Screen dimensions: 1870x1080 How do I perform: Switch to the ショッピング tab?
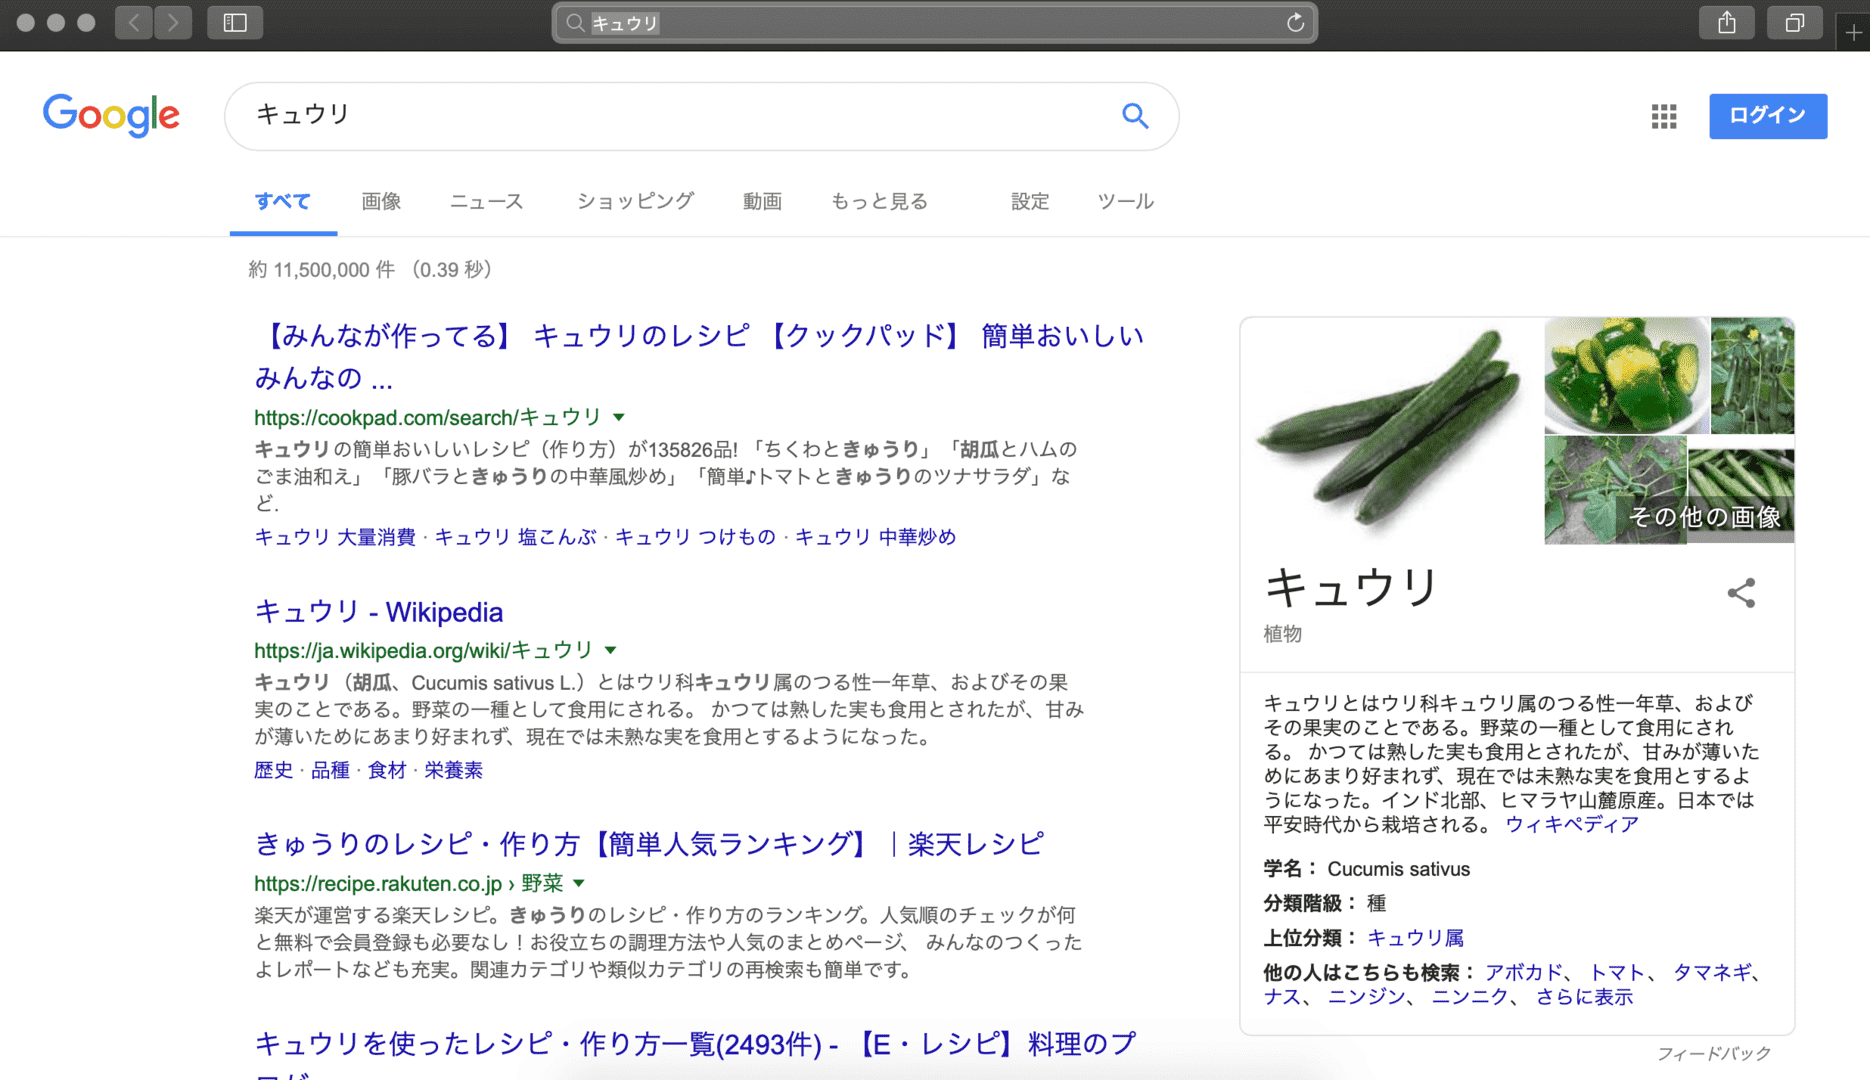635,201
